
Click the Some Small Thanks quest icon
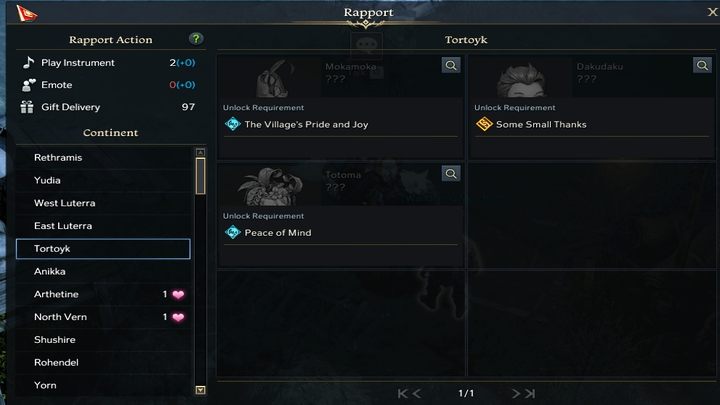coord(484,125)
